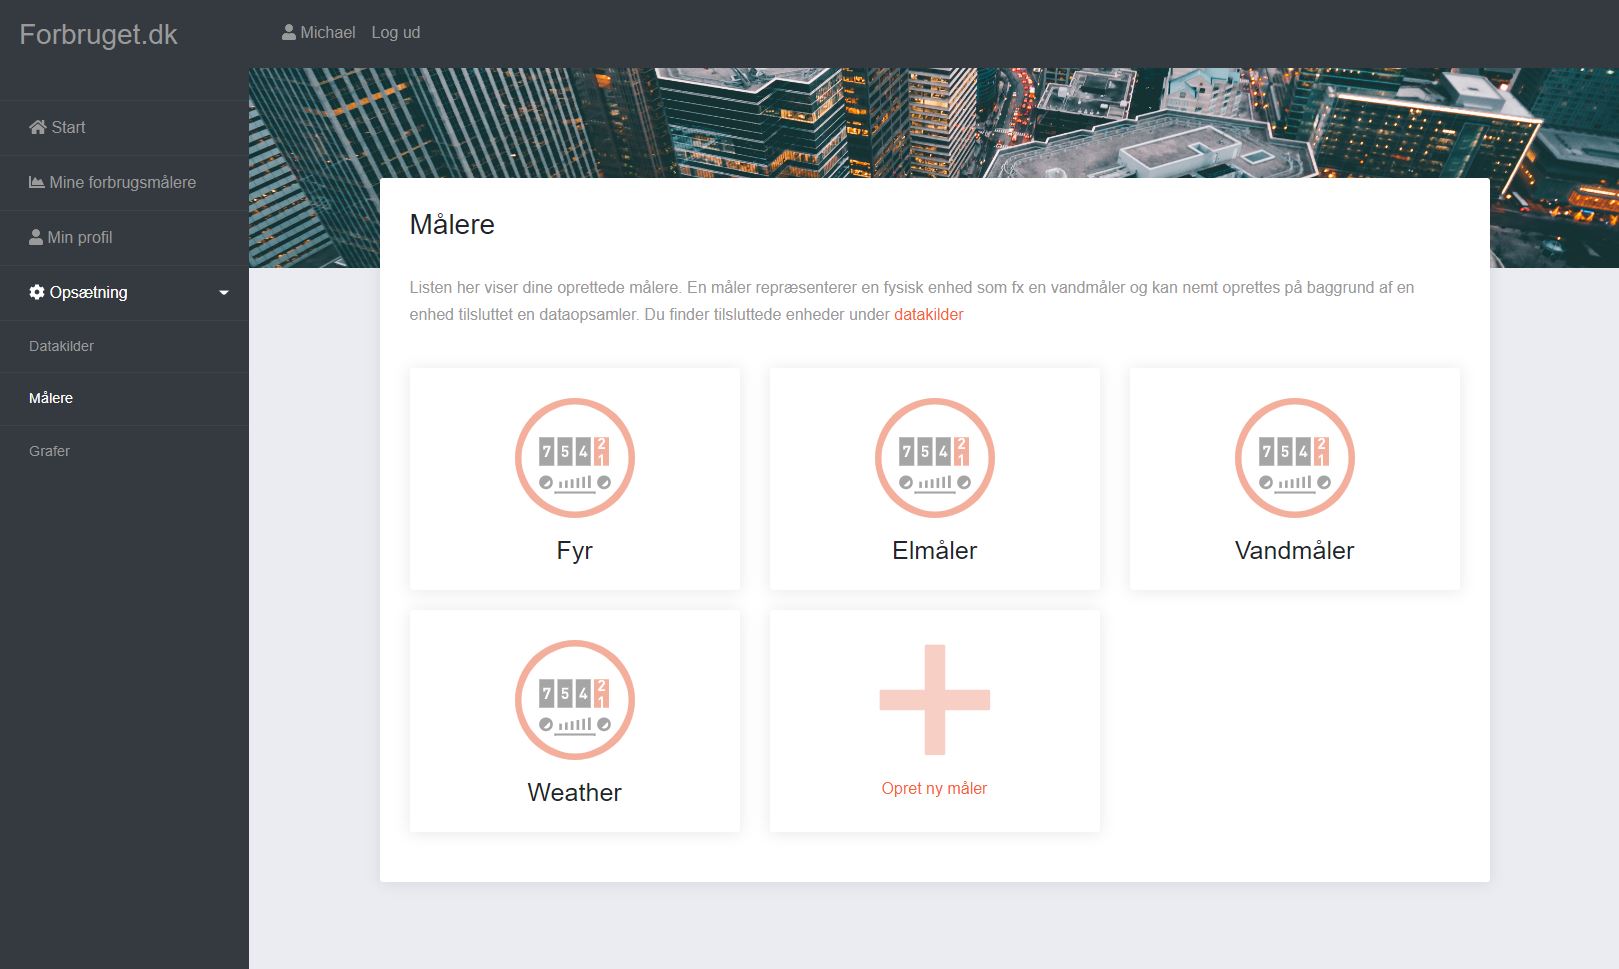The height and width of the screenshot is (969, 1619).
Task: Follow the red datakilder link in description
Action: click(x=928, y=314)
